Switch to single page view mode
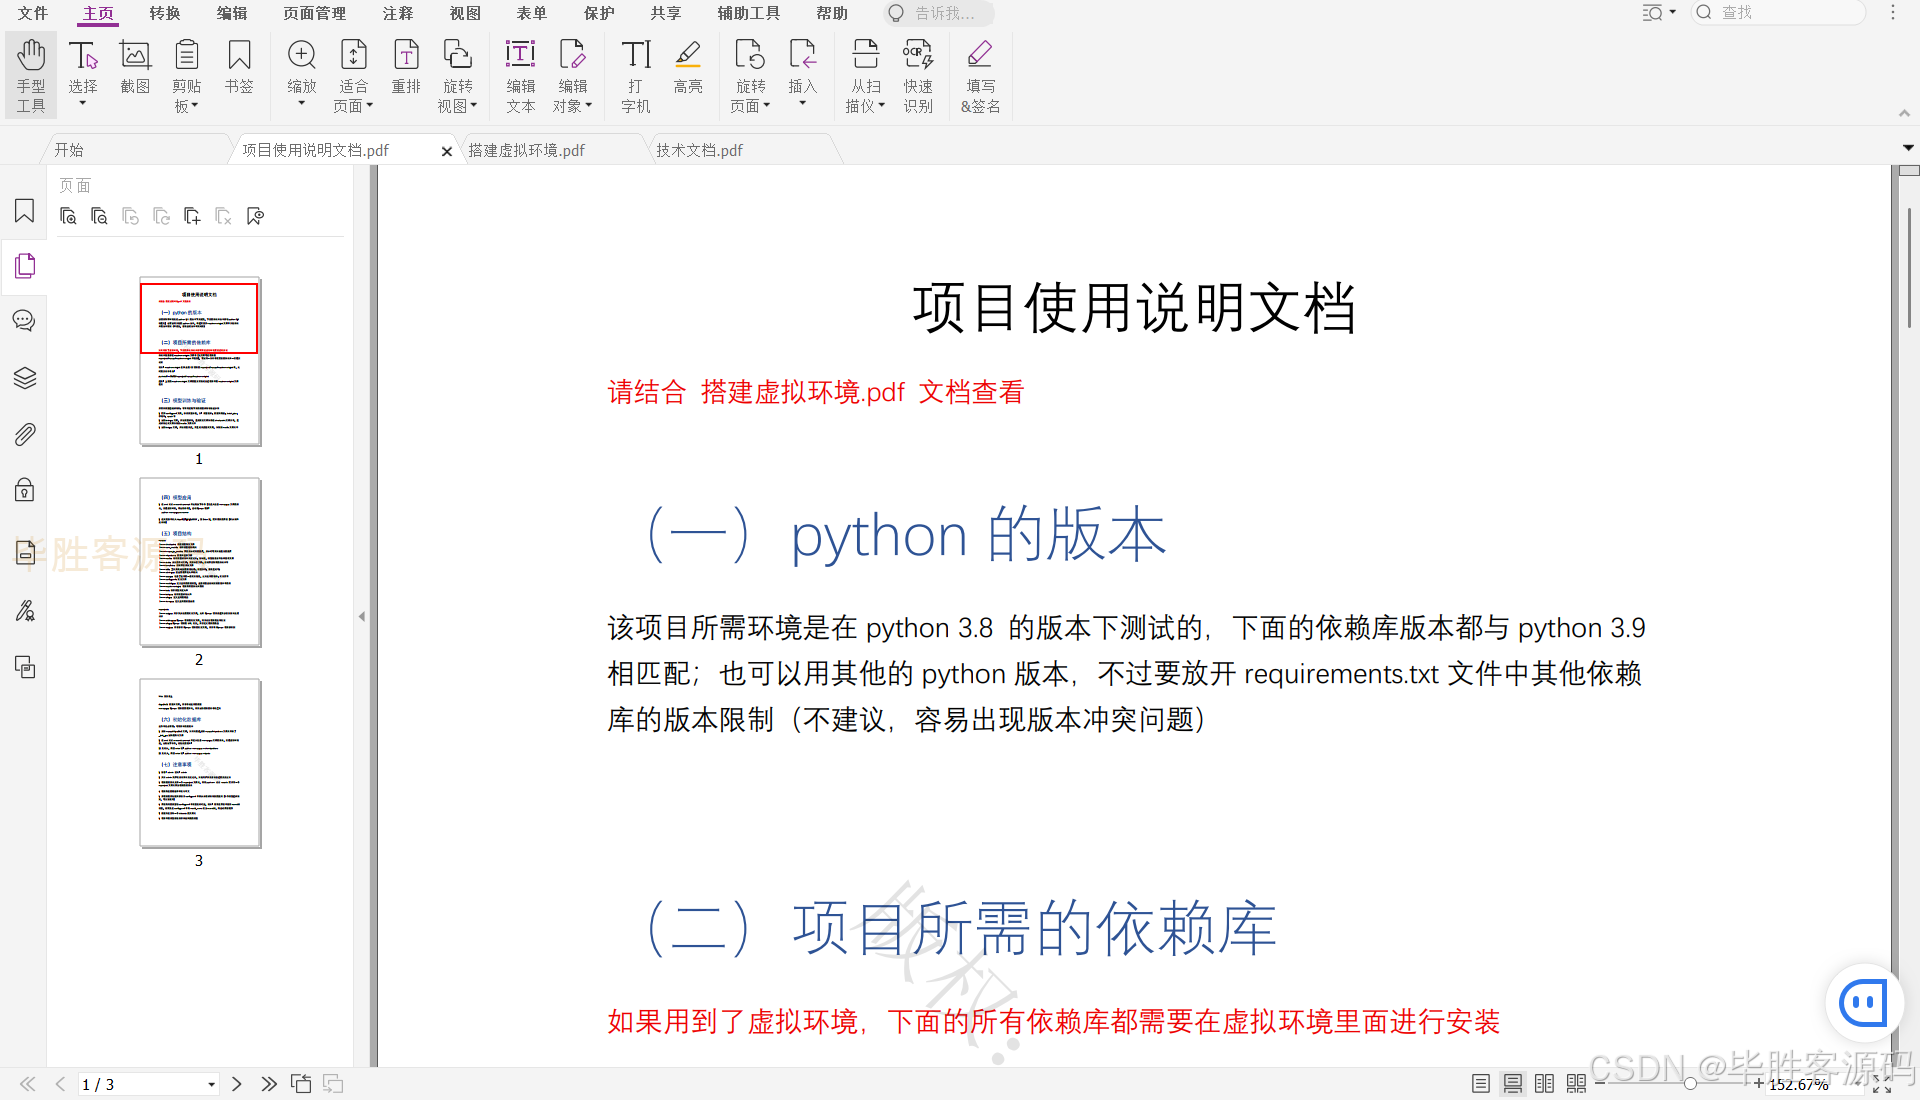This screenshot has height=1100, width=1920. click(1481, 1084)
